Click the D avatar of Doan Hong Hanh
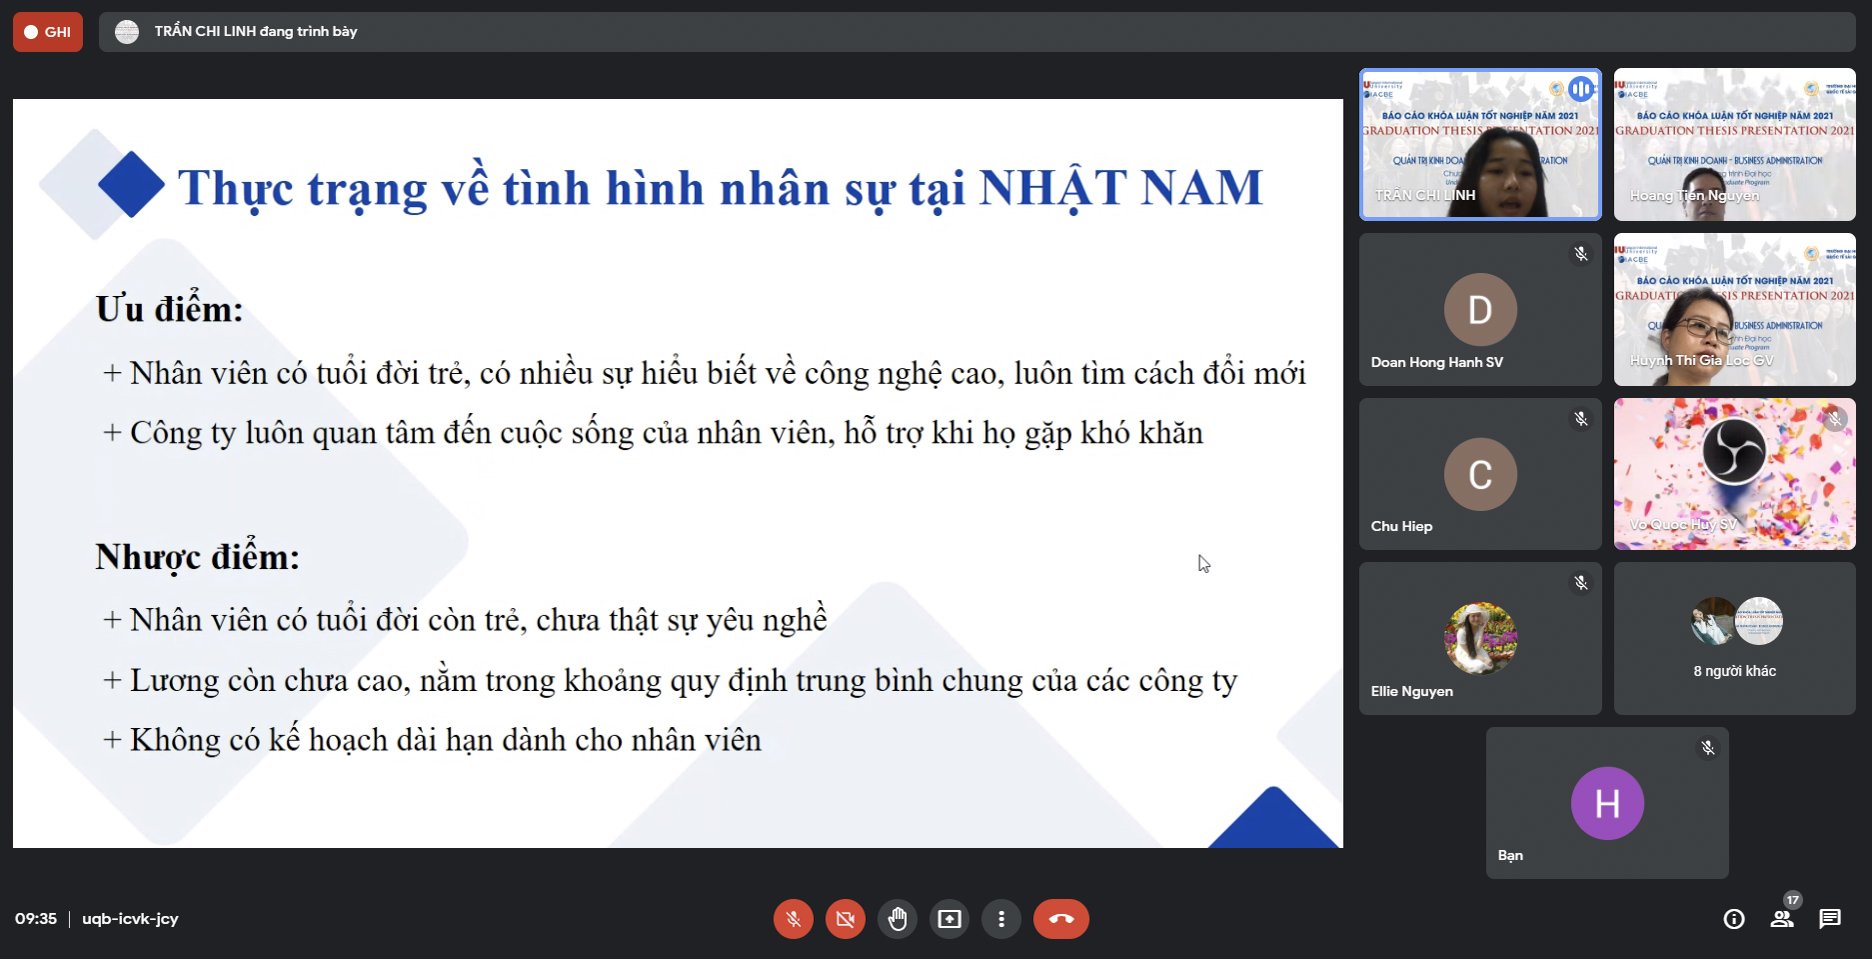 [1480, 309]
